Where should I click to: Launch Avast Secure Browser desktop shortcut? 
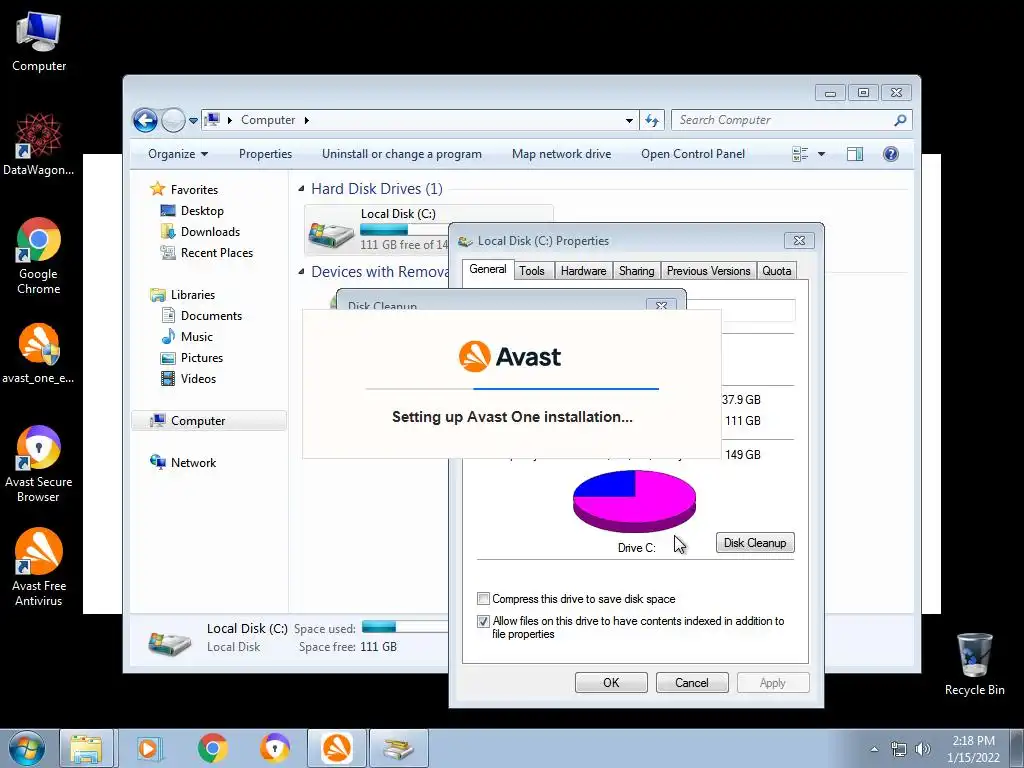tap(39, 464)
